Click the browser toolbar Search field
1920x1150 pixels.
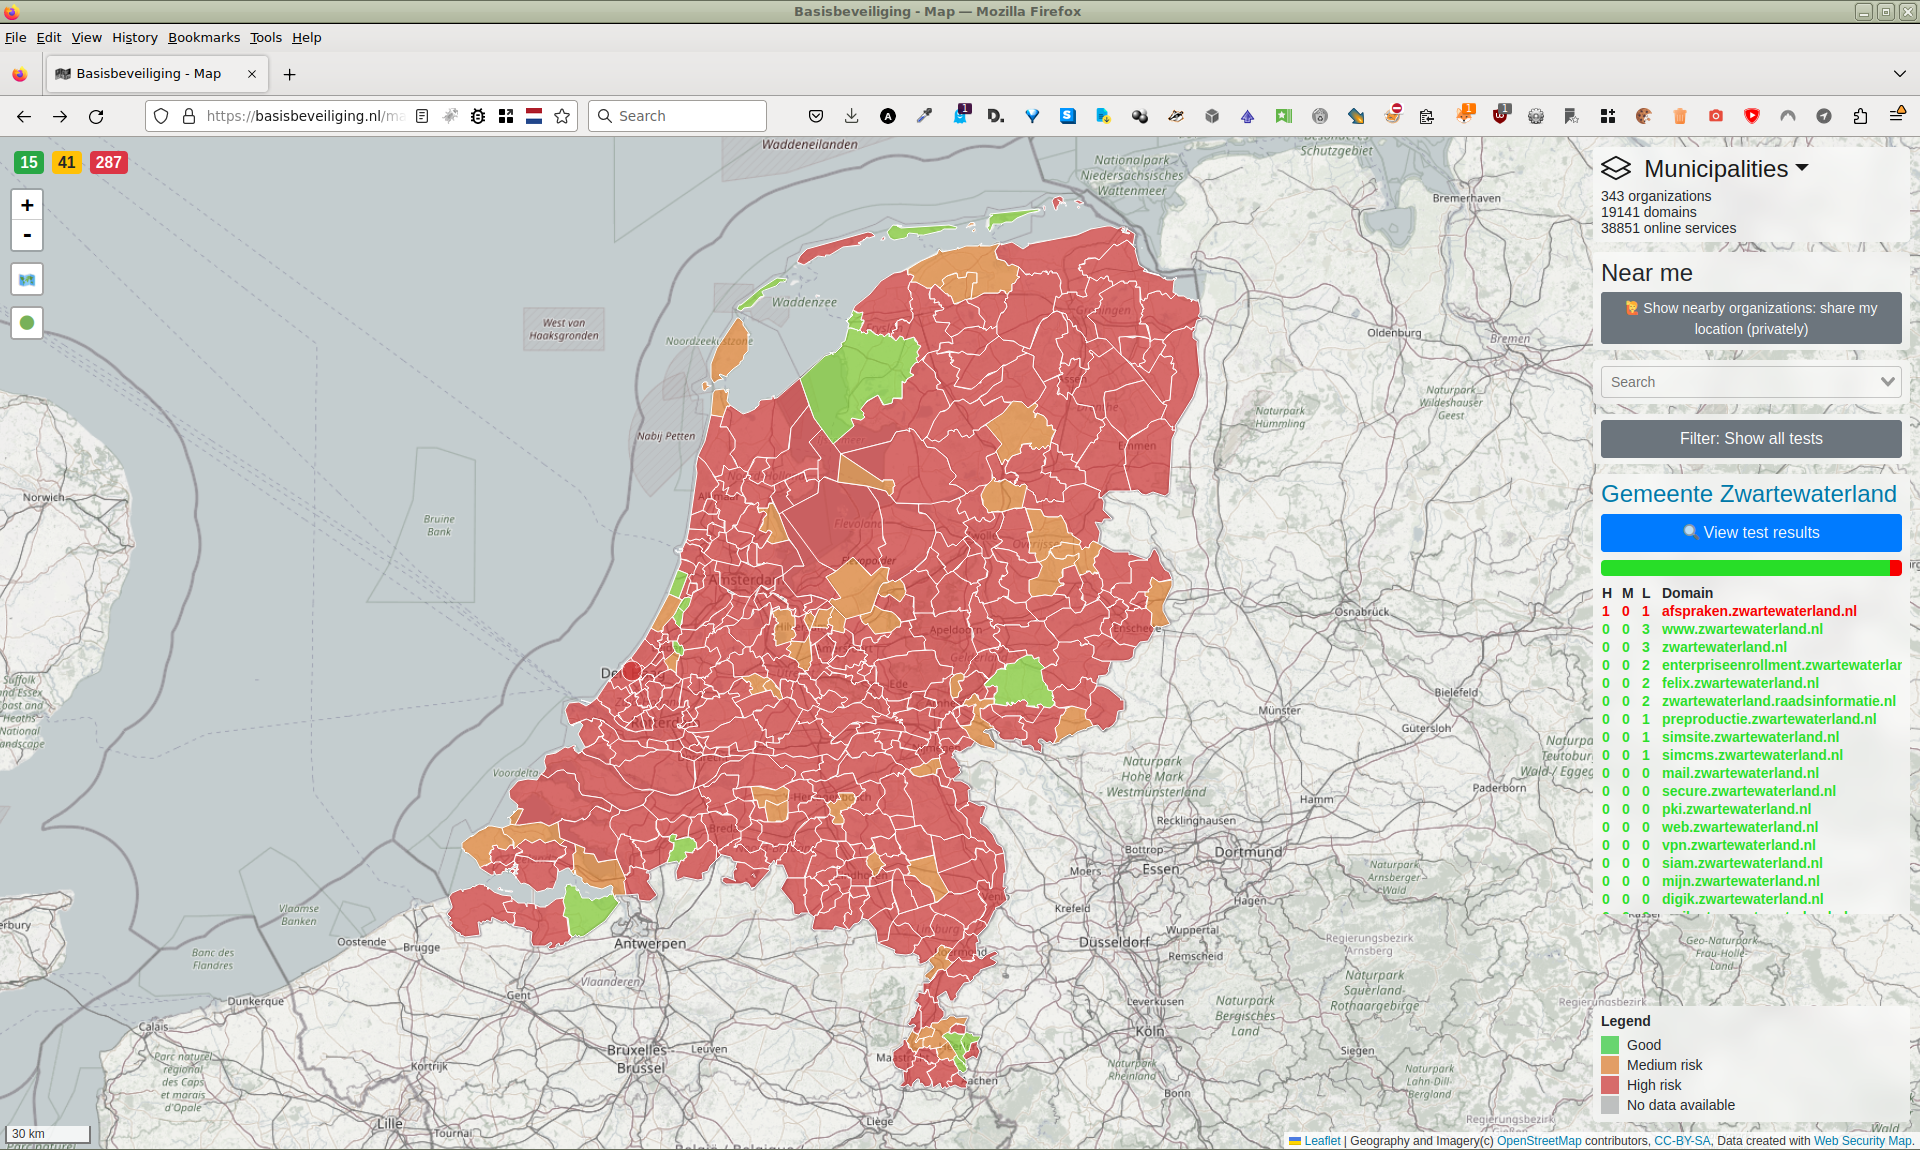click(x=677, y=116)
